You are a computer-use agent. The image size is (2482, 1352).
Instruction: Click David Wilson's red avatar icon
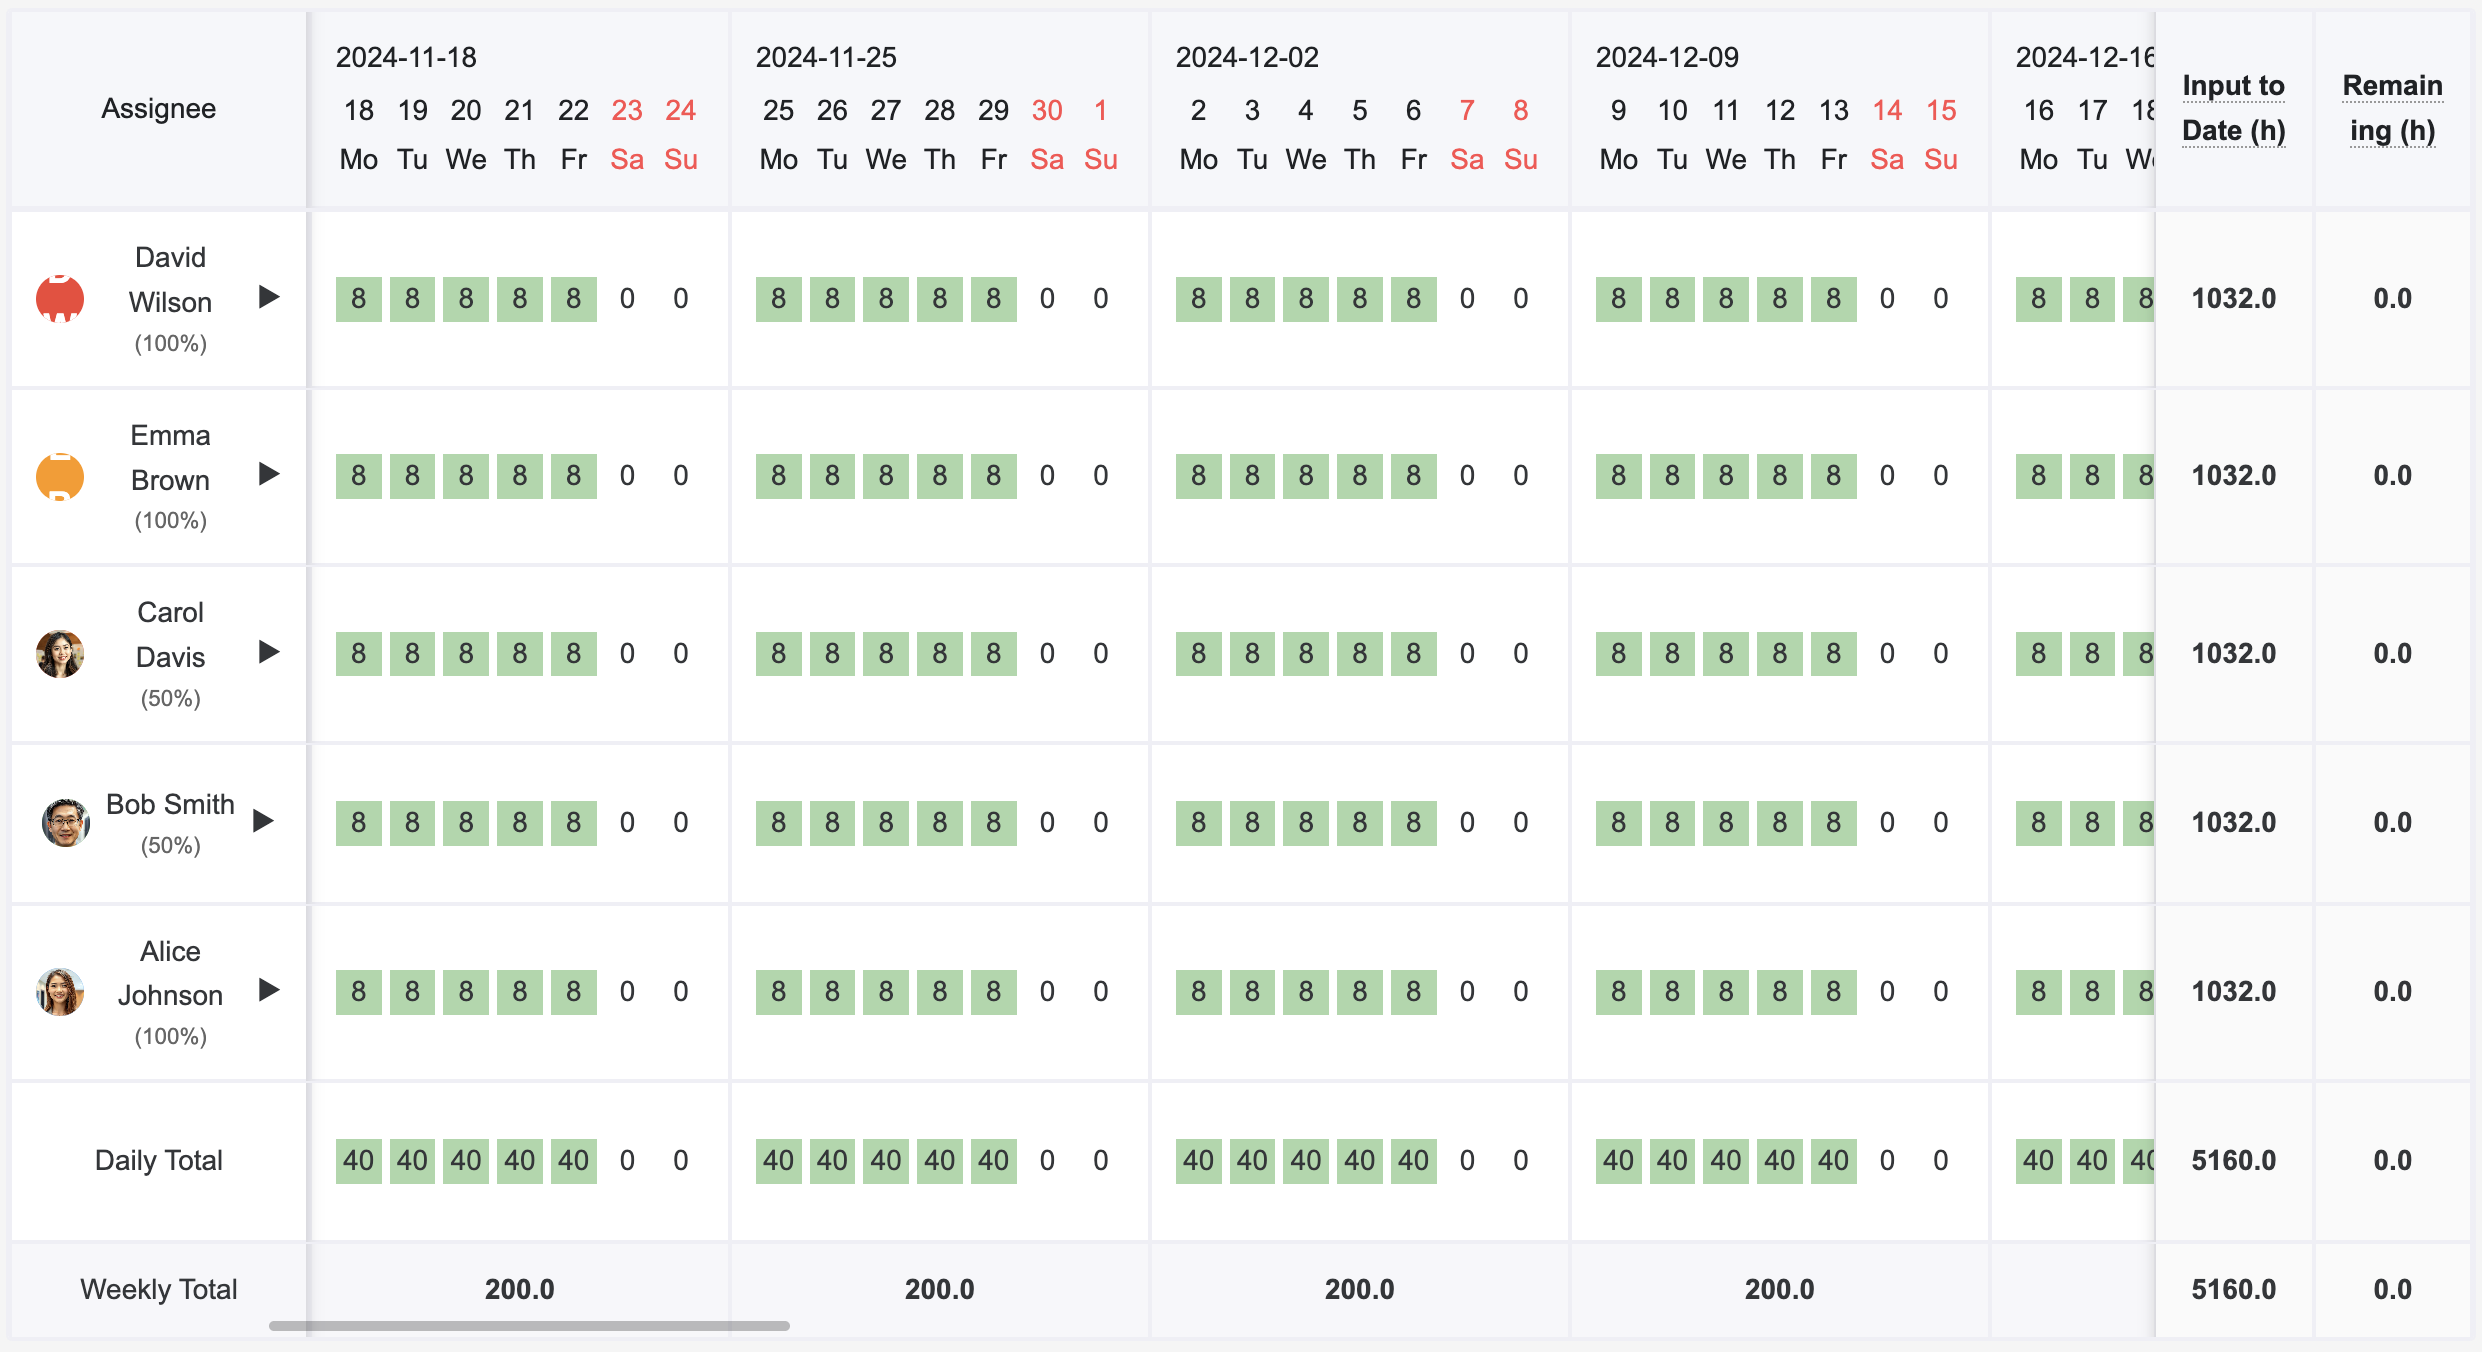coord(60,298)
